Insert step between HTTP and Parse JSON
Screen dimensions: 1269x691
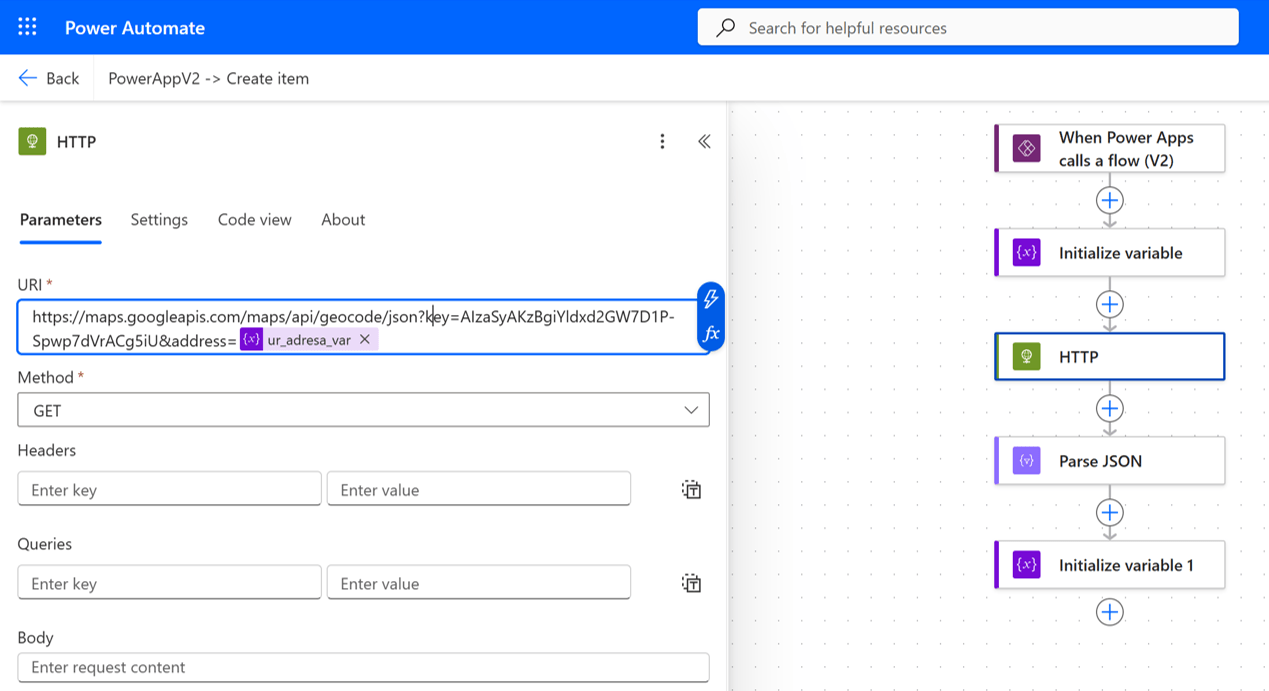coord(1109,408)
